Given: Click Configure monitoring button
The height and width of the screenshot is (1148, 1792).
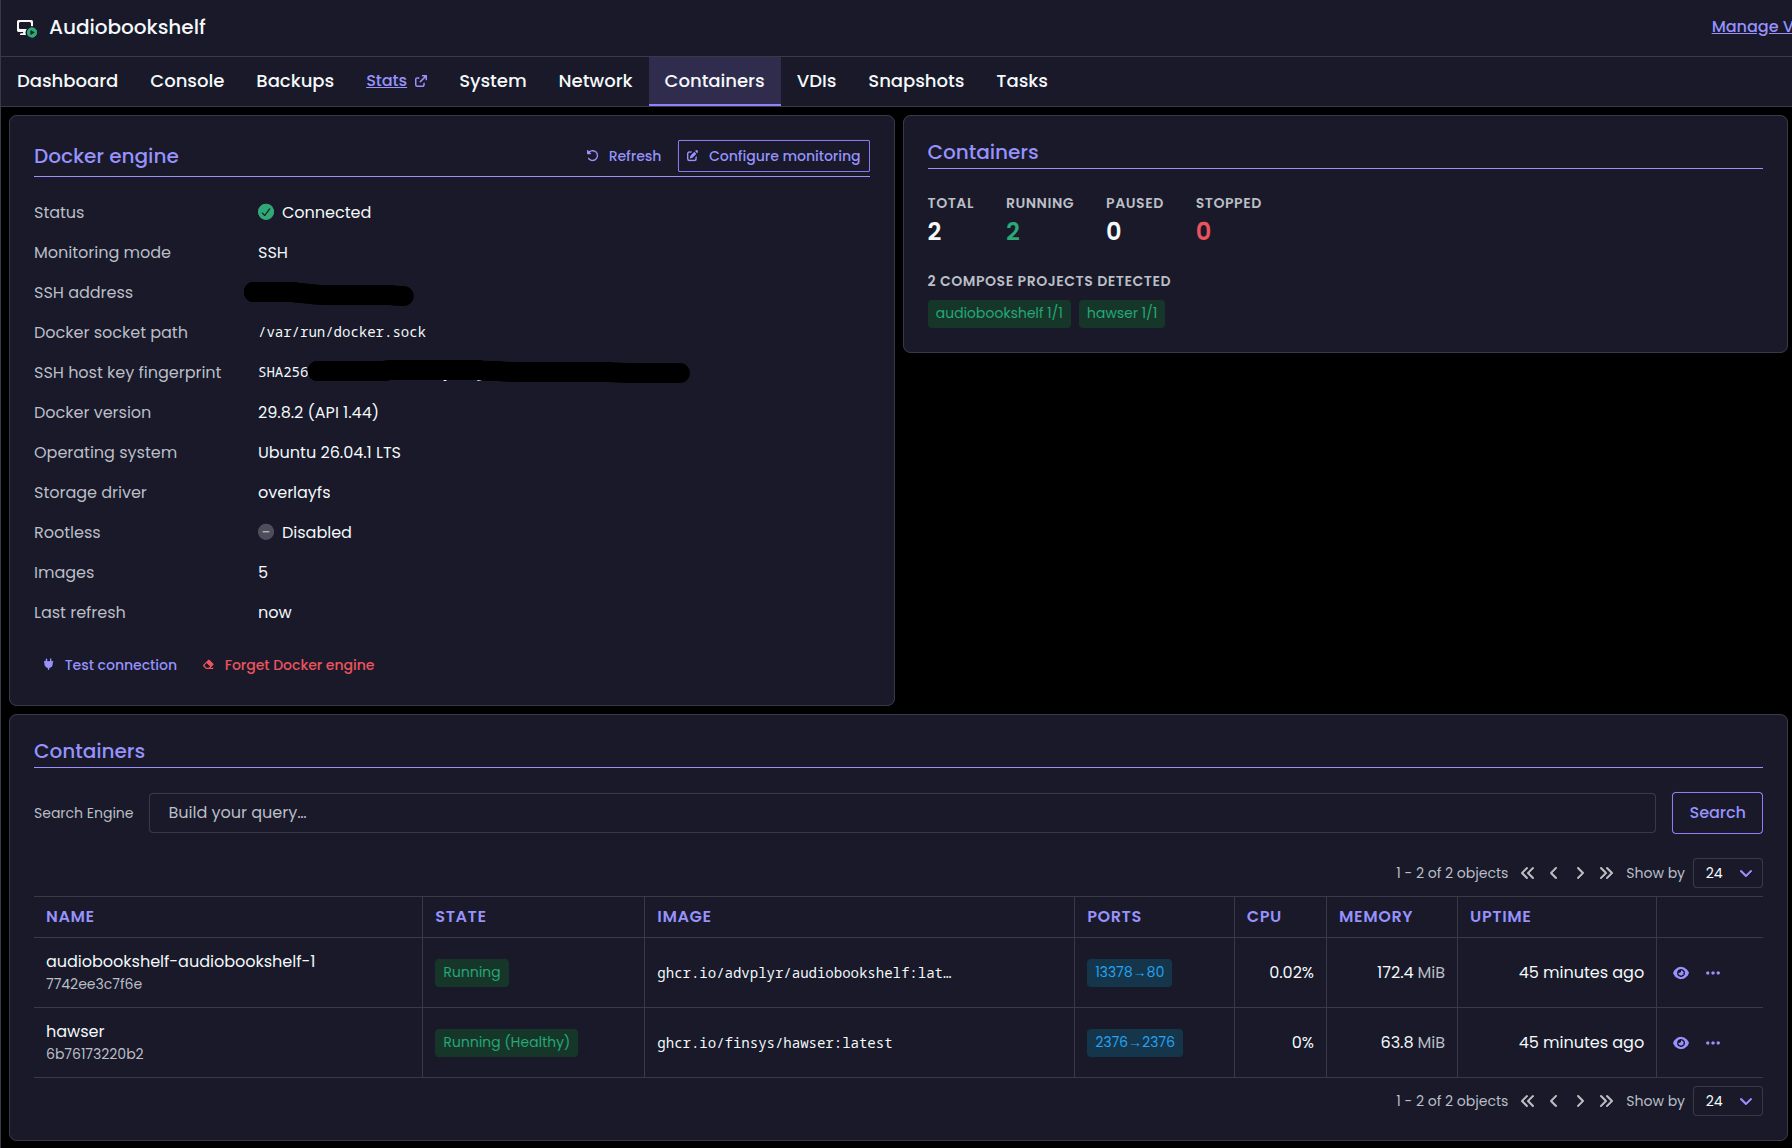Looking at the screenshot, I should [x=774, y=156].
